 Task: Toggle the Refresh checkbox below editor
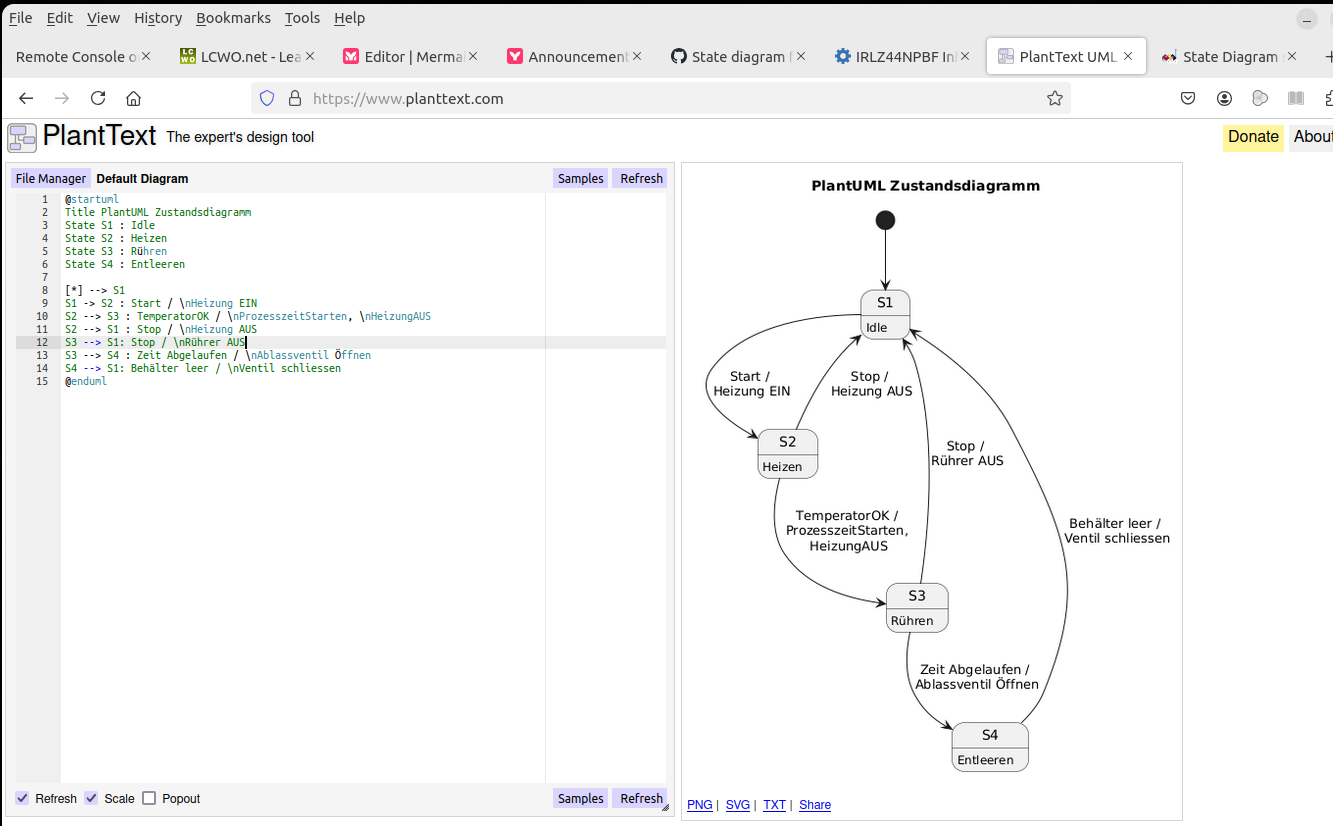(x=22, y=798)
